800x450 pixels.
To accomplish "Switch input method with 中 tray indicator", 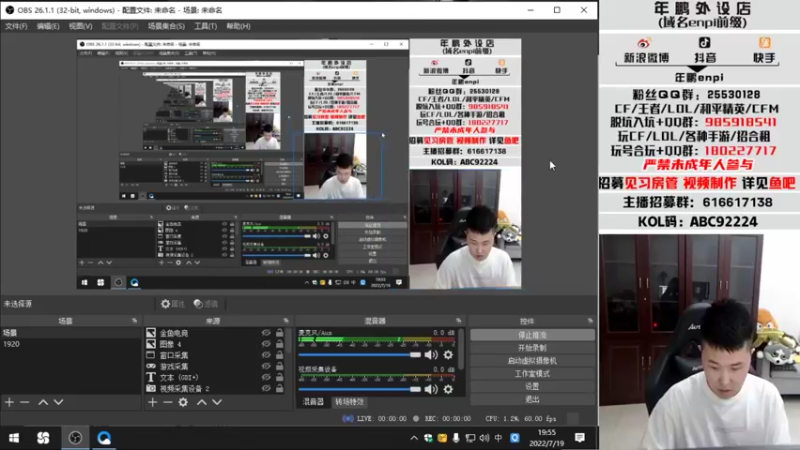I will click(498, 438).
